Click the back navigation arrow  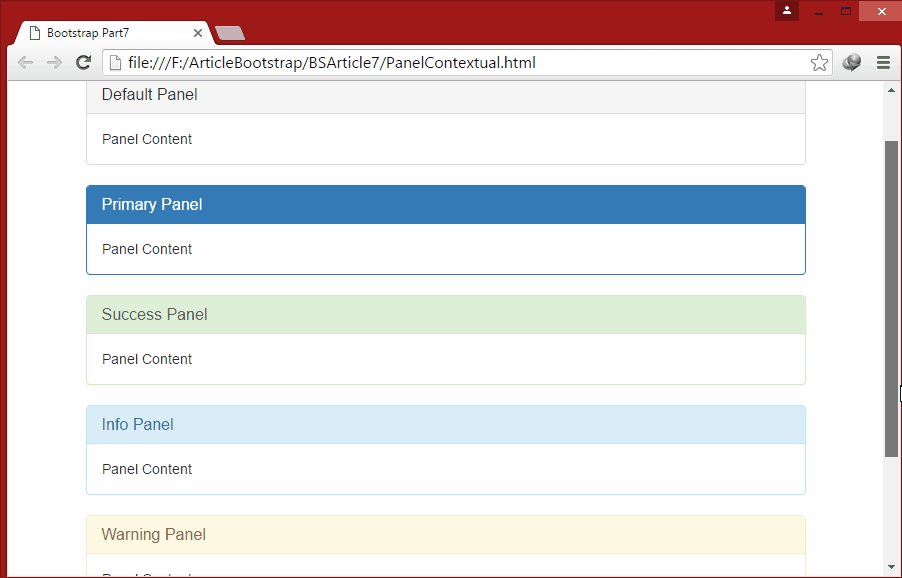(x=25, y=62)
